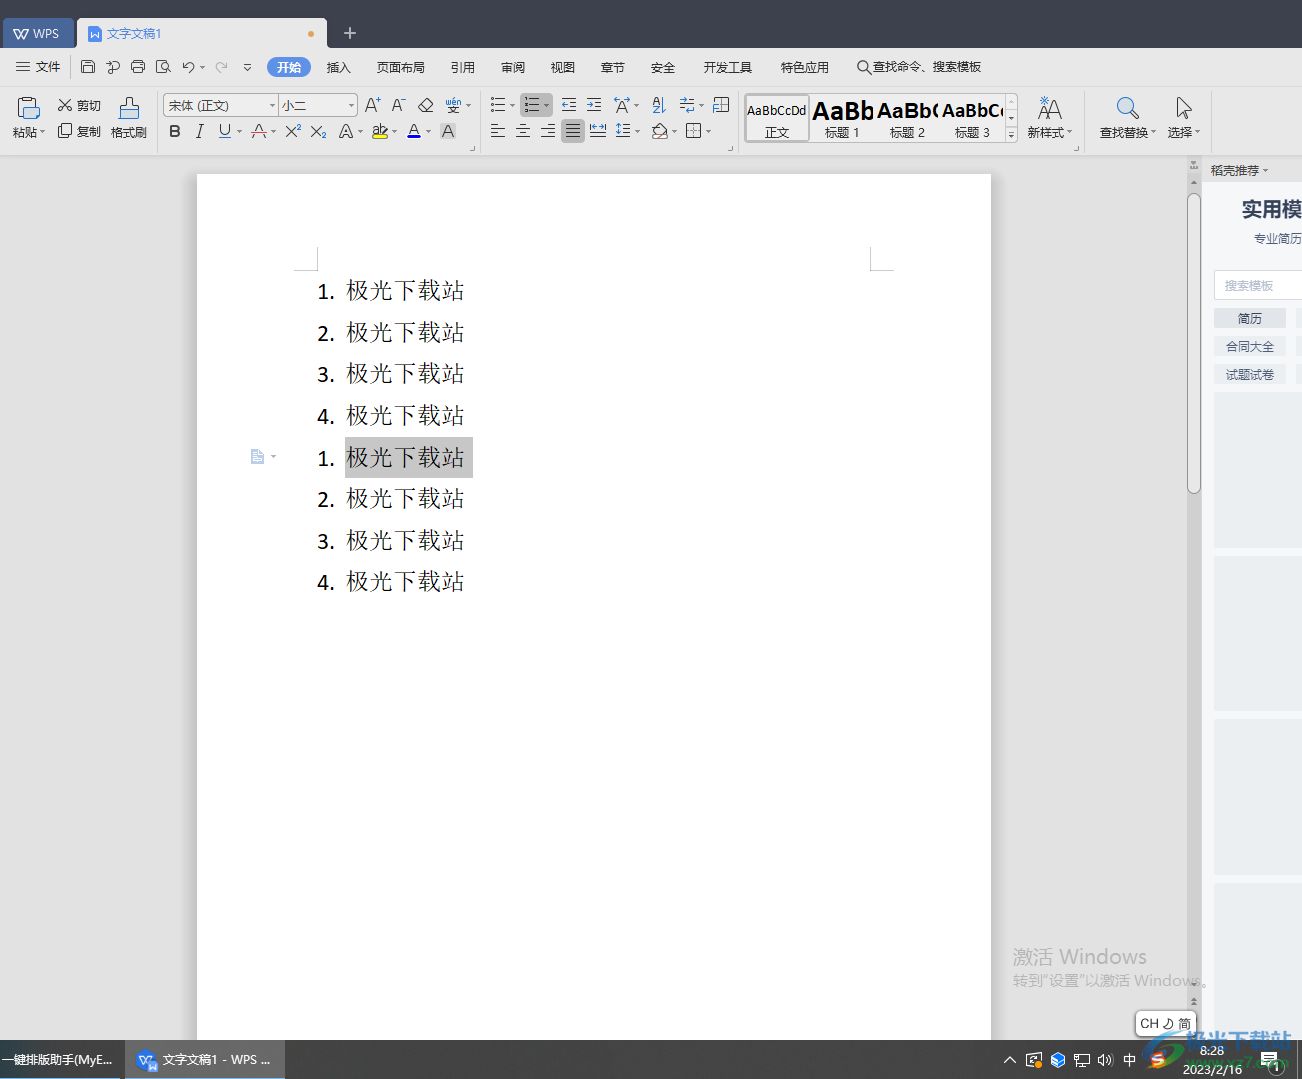Toggle Underline formatting
Viewport: 1302px width, 1079px height.
224,131
